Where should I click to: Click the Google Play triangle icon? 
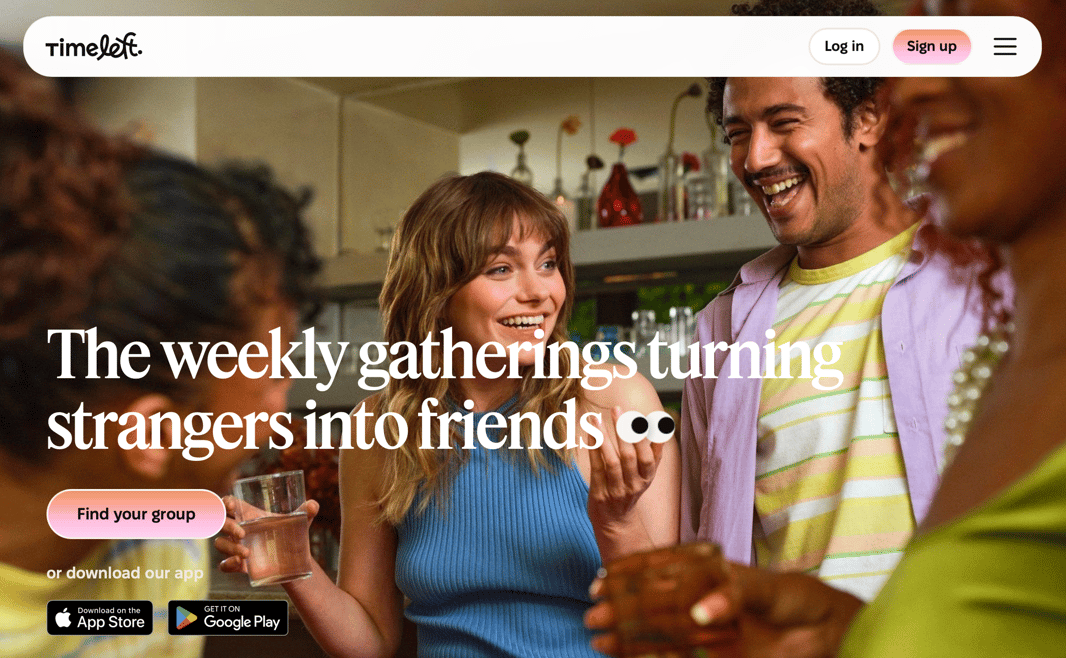click(186, 618)
